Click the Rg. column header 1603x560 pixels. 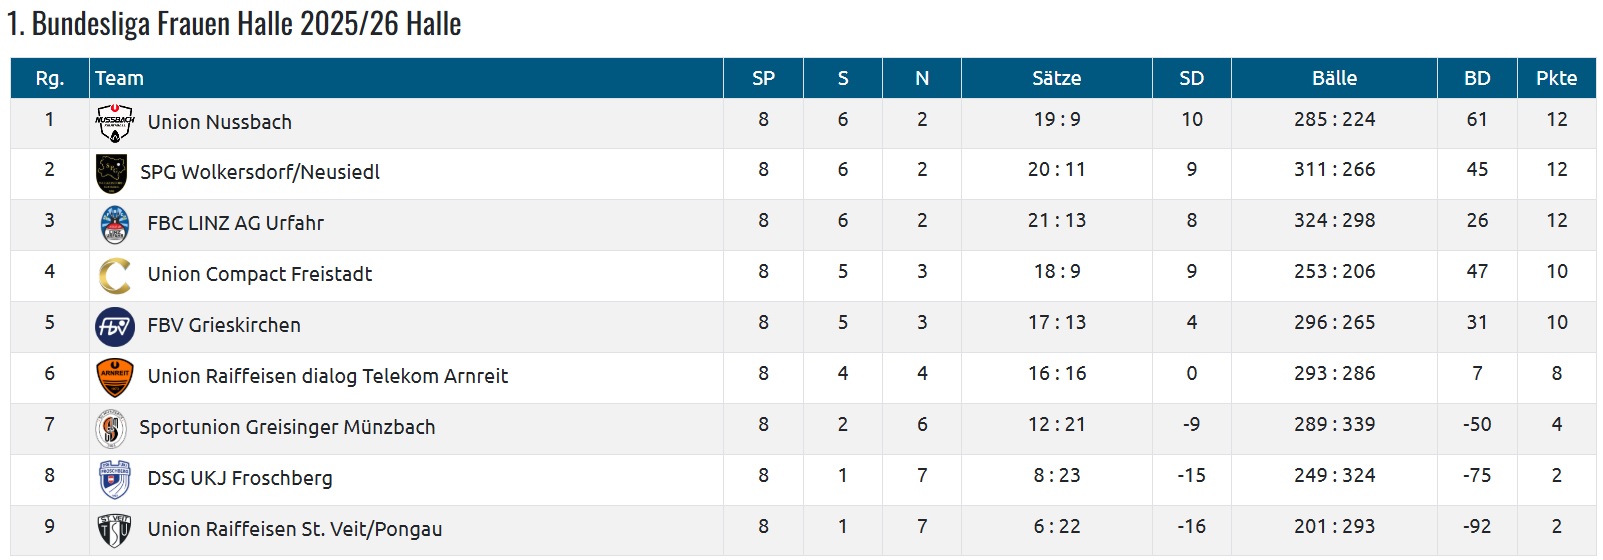click(49, 78)
